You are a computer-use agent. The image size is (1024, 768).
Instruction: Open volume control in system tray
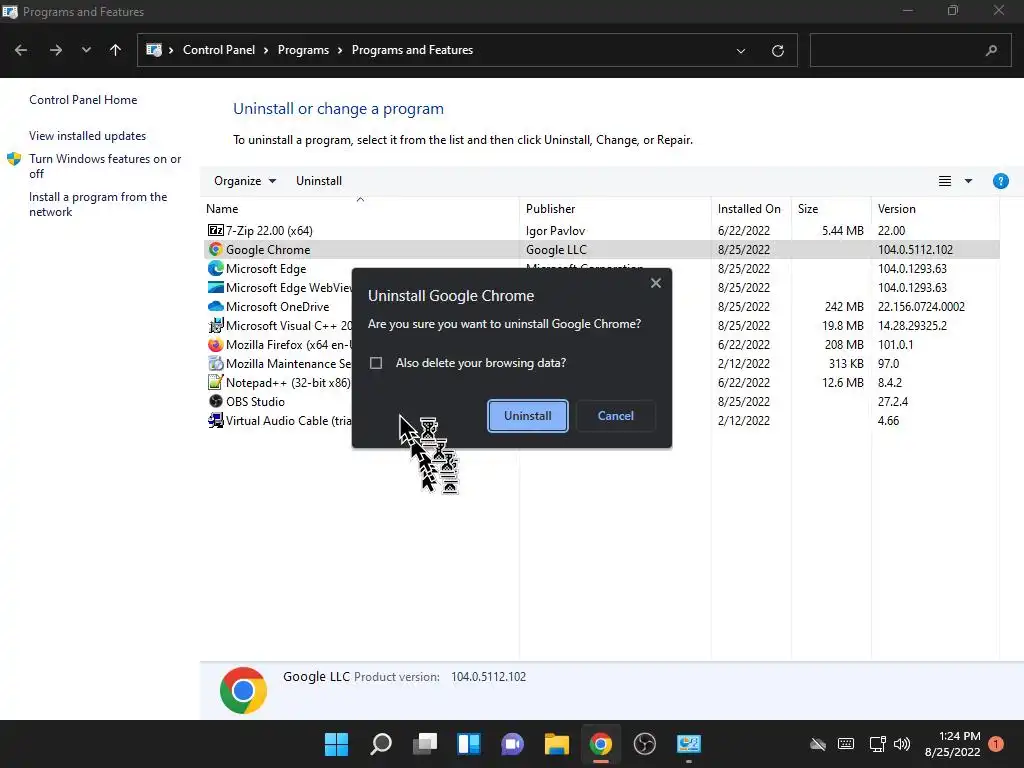tap(902, 744)
